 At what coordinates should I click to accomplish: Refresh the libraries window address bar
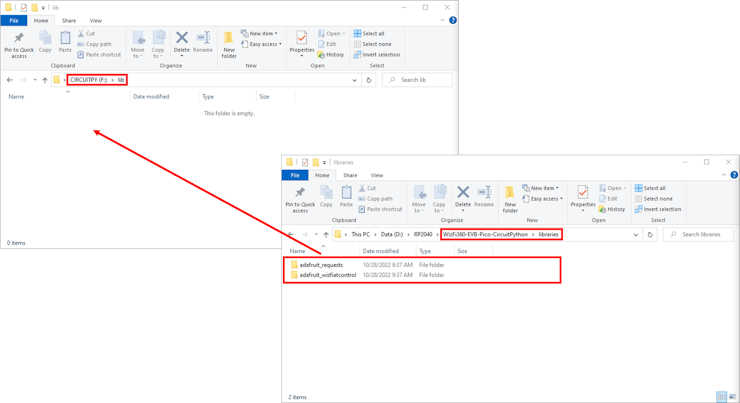[650, 235]
